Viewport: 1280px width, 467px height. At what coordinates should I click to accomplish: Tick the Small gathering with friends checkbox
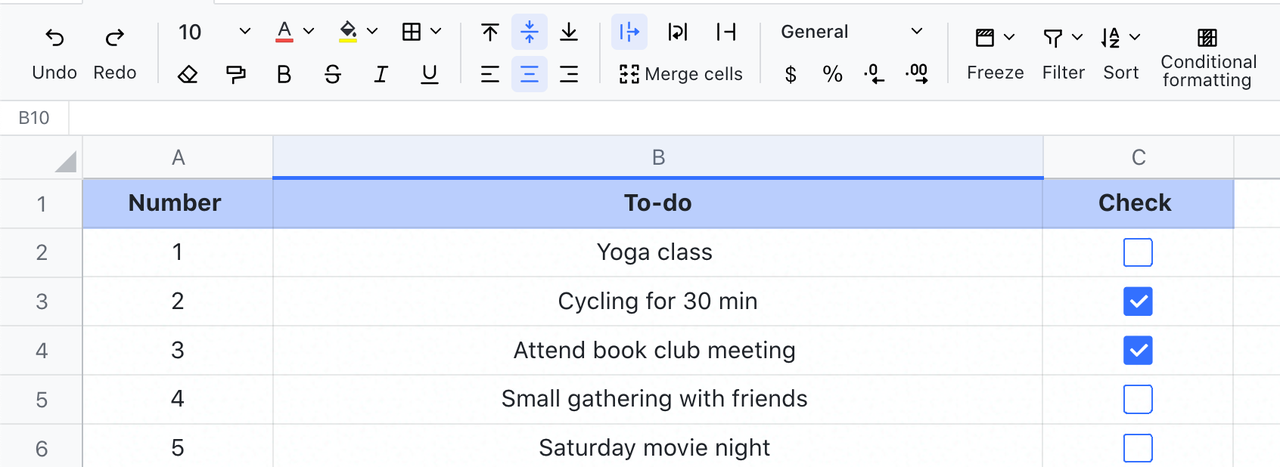[x=1137, y=399]
